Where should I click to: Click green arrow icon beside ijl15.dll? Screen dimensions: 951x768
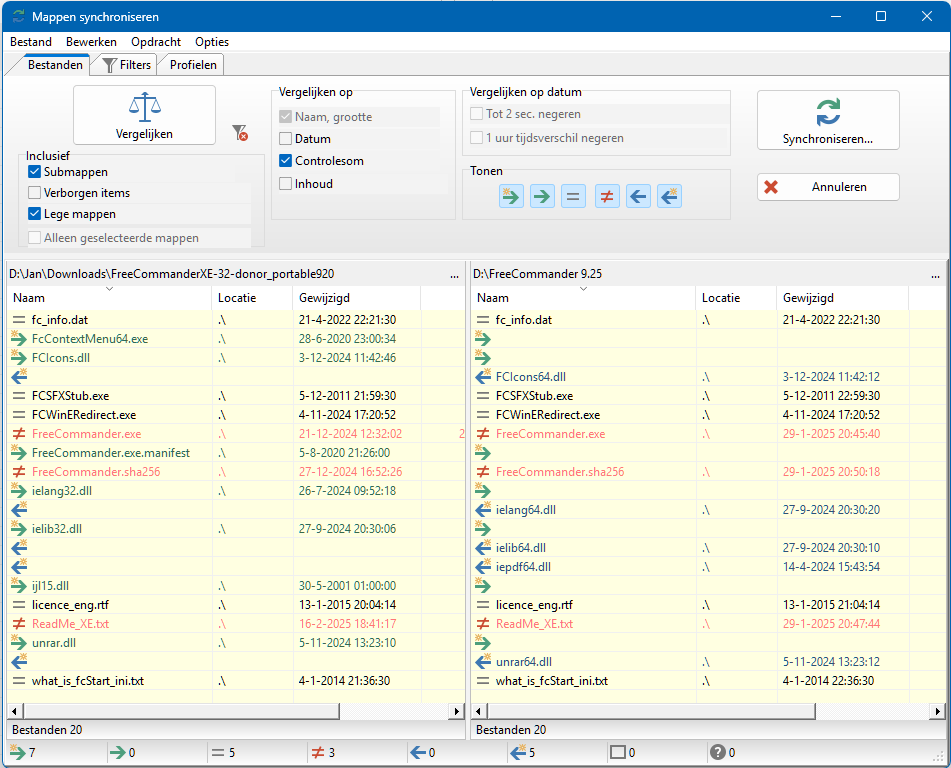(19, 586)
